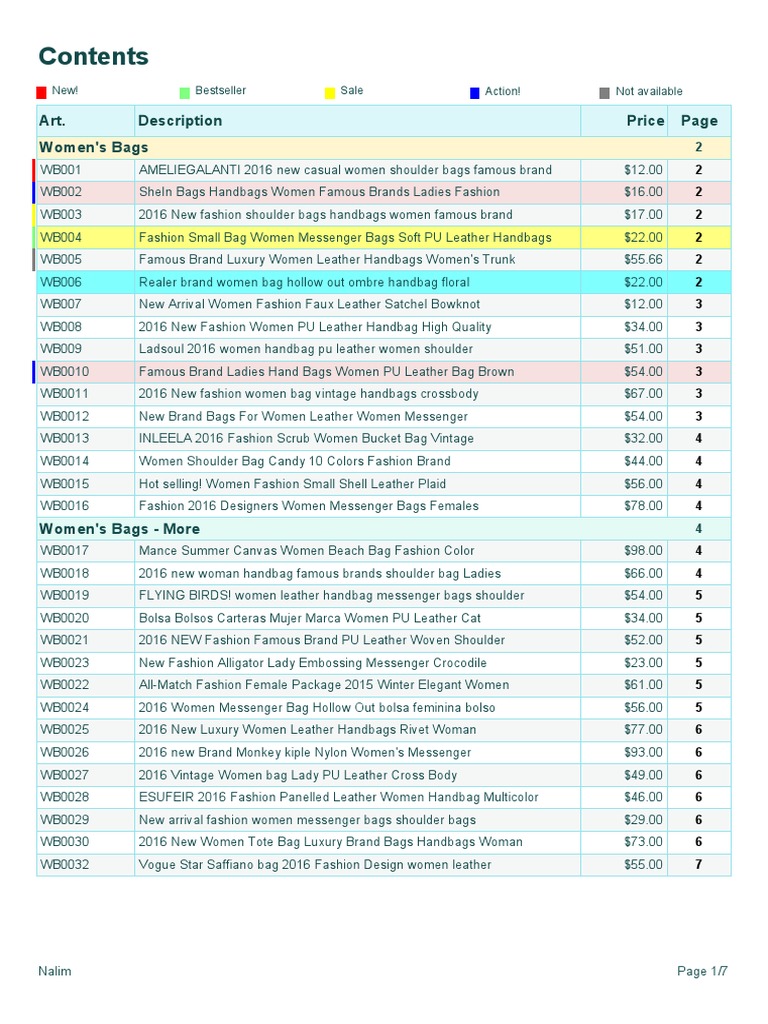Click article code WB0021
The image size is (768, 1024).
tap(64, 641)
